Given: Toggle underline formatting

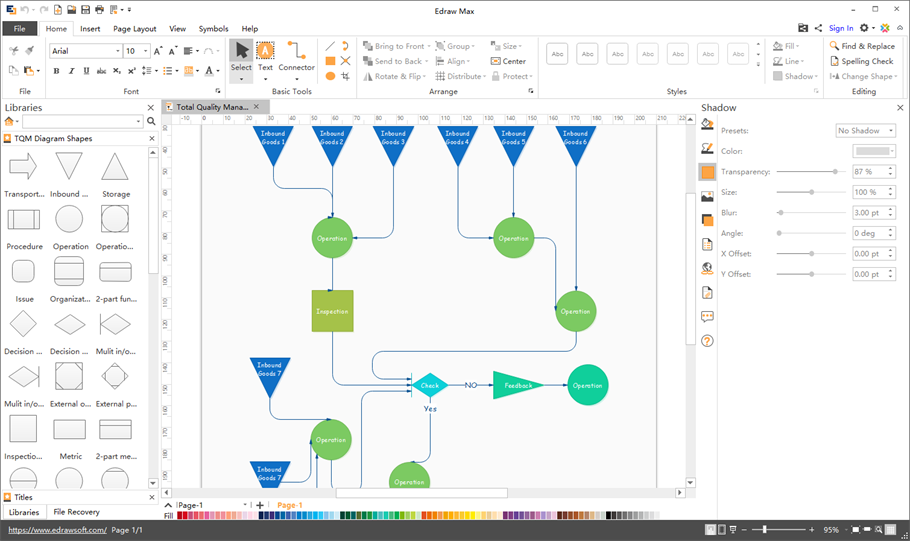Looking at the screenshot, I should tap(87, 71).
